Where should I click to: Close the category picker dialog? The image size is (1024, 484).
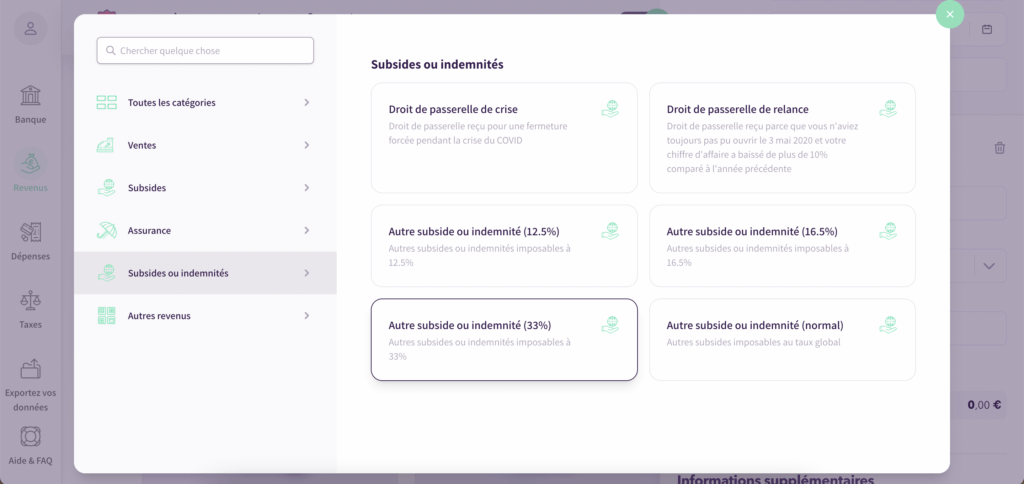(950, 14)
